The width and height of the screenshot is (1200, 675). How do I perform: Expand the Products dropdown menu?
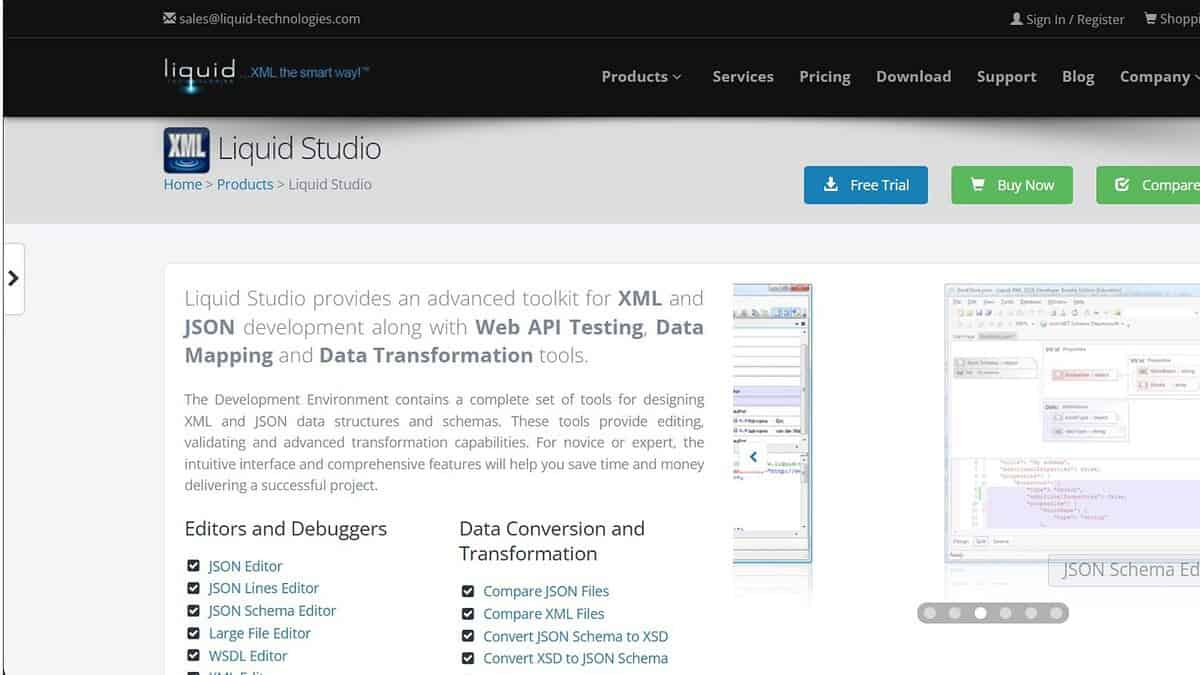tap(641, 77)
